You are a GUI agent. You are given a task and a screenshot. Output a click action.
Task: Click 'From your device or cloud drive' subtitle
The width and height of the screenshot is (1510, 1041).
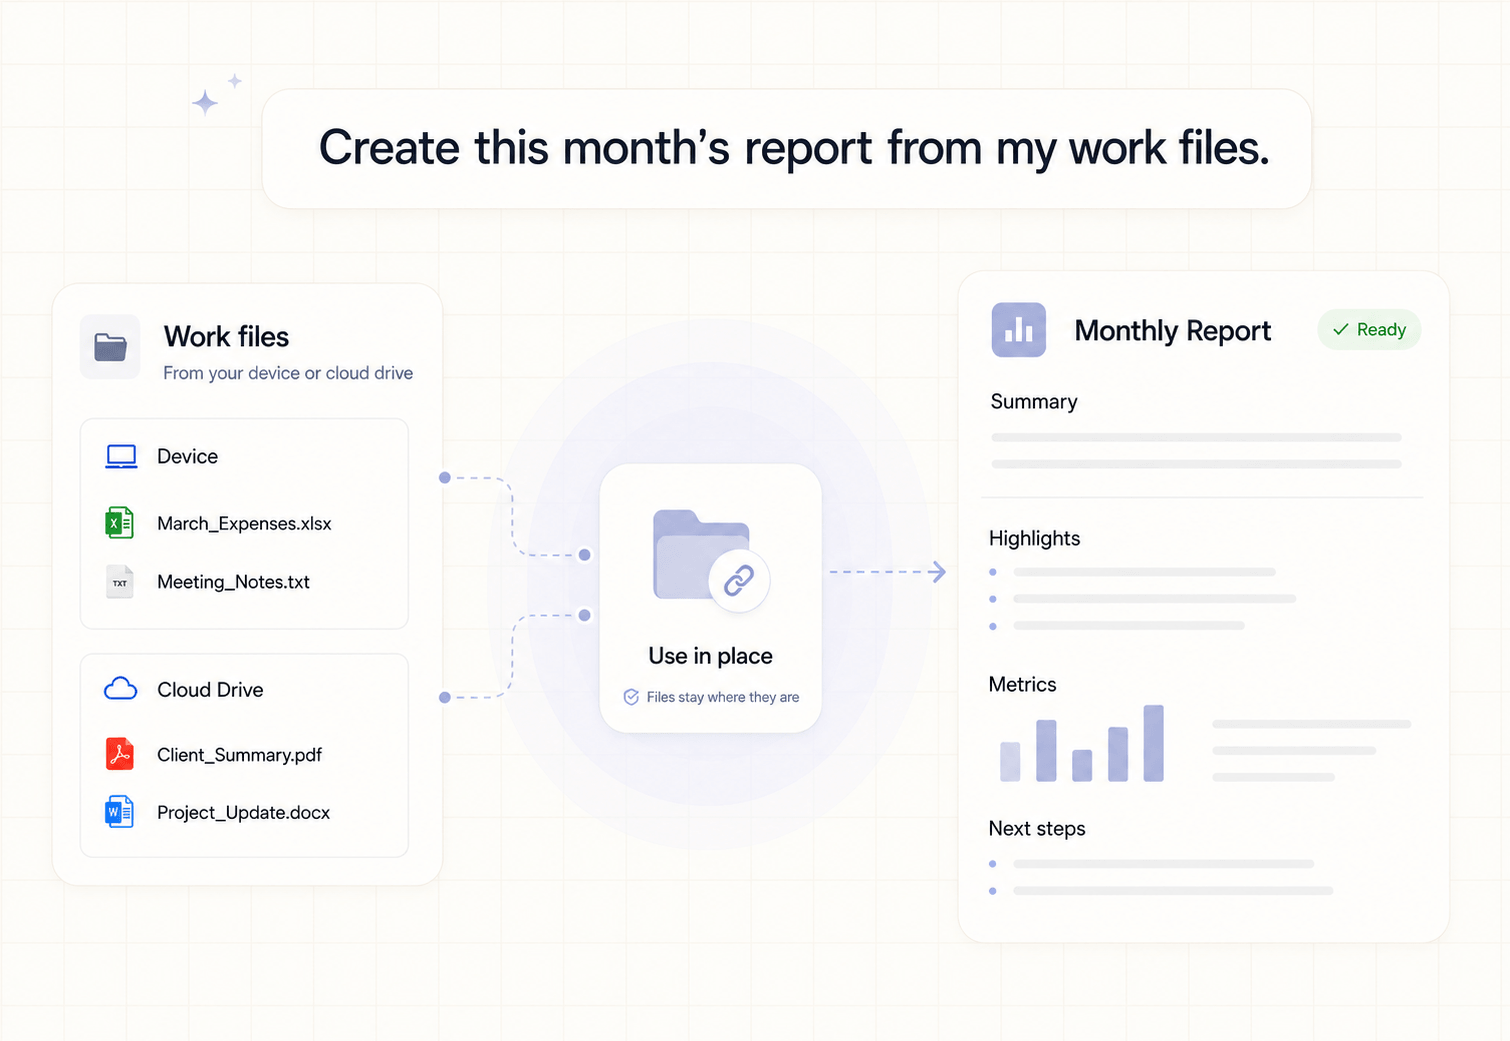(288, 373)
